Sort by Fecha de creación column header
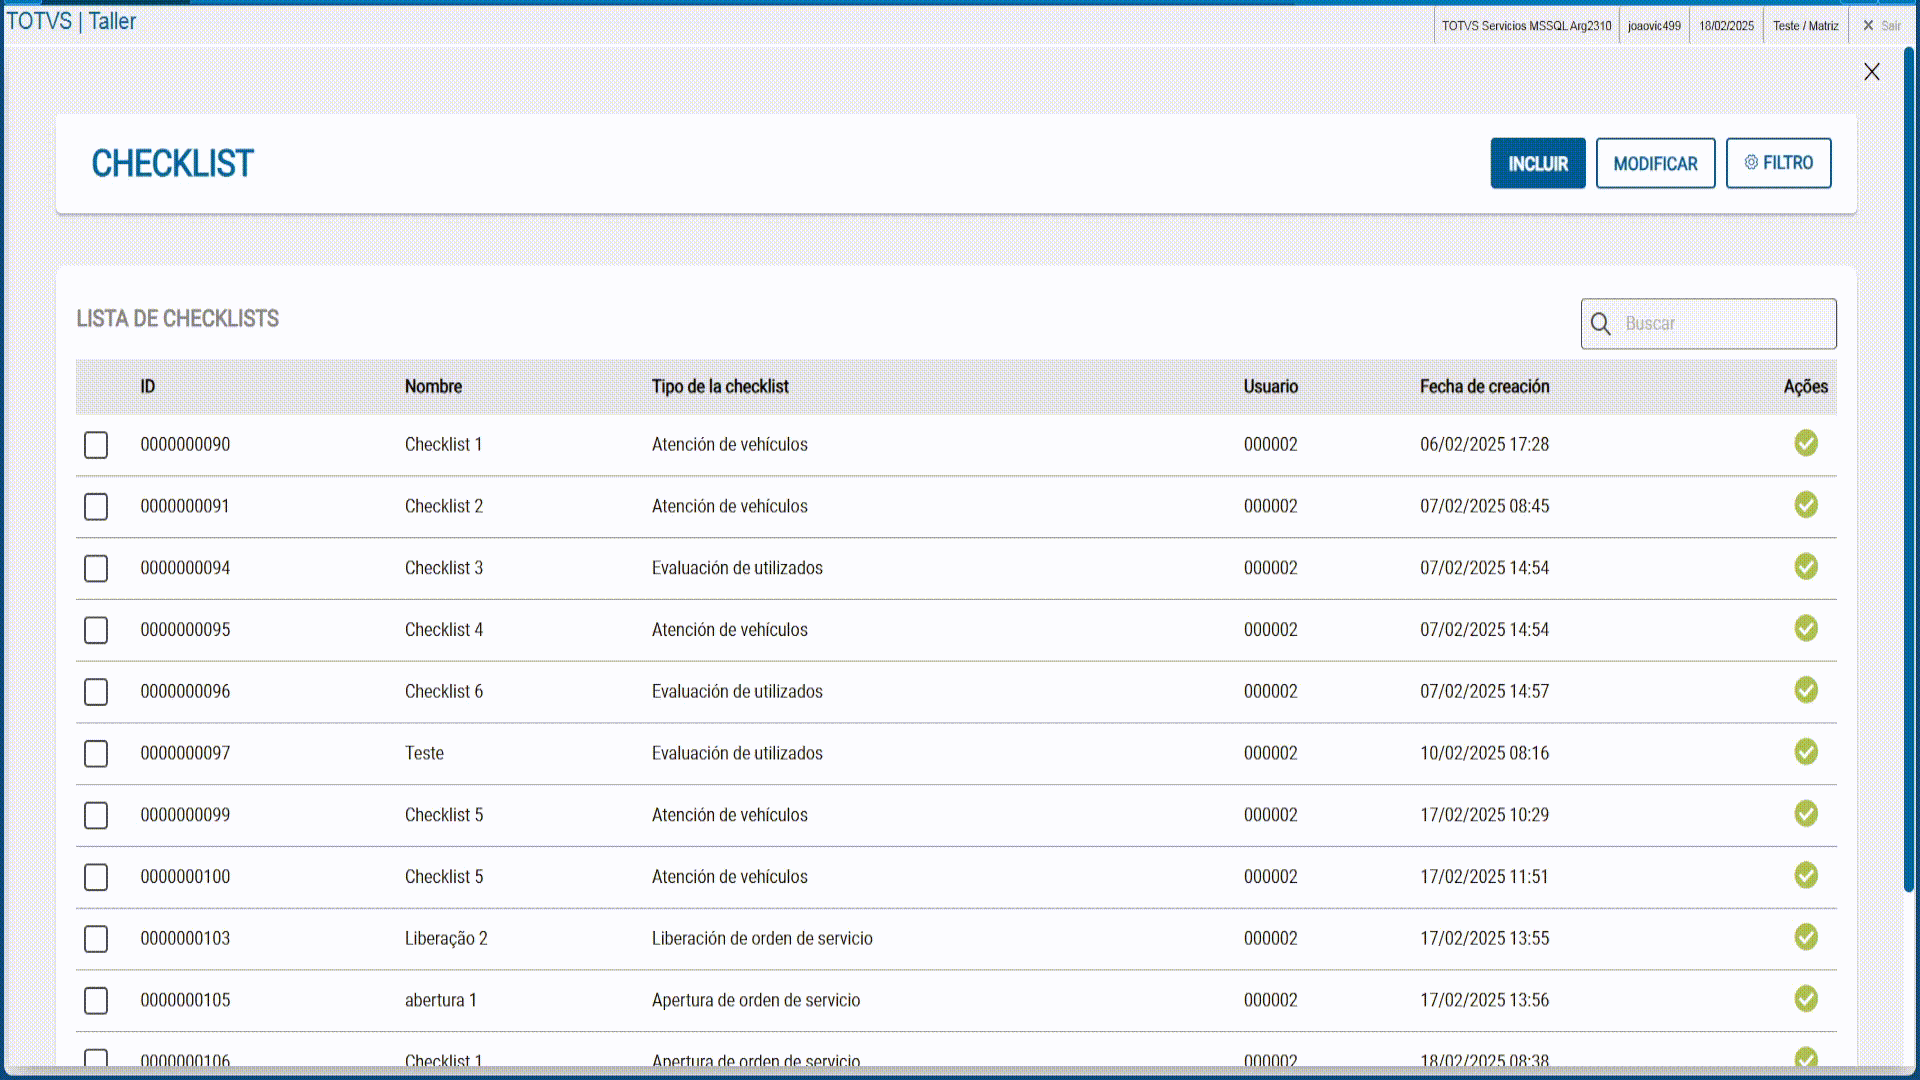 (1484, 387)
